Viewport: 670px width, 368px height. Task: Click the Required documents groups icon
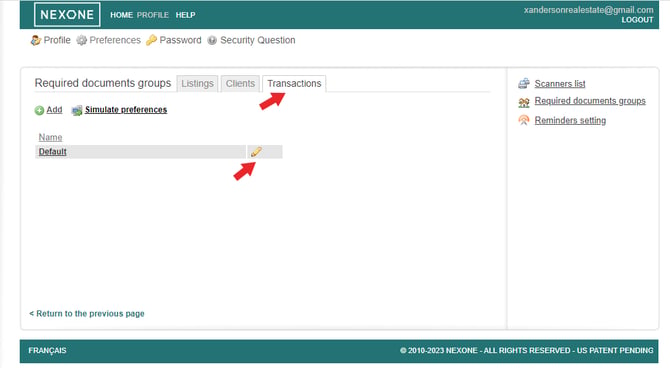(x=524, y=102)
